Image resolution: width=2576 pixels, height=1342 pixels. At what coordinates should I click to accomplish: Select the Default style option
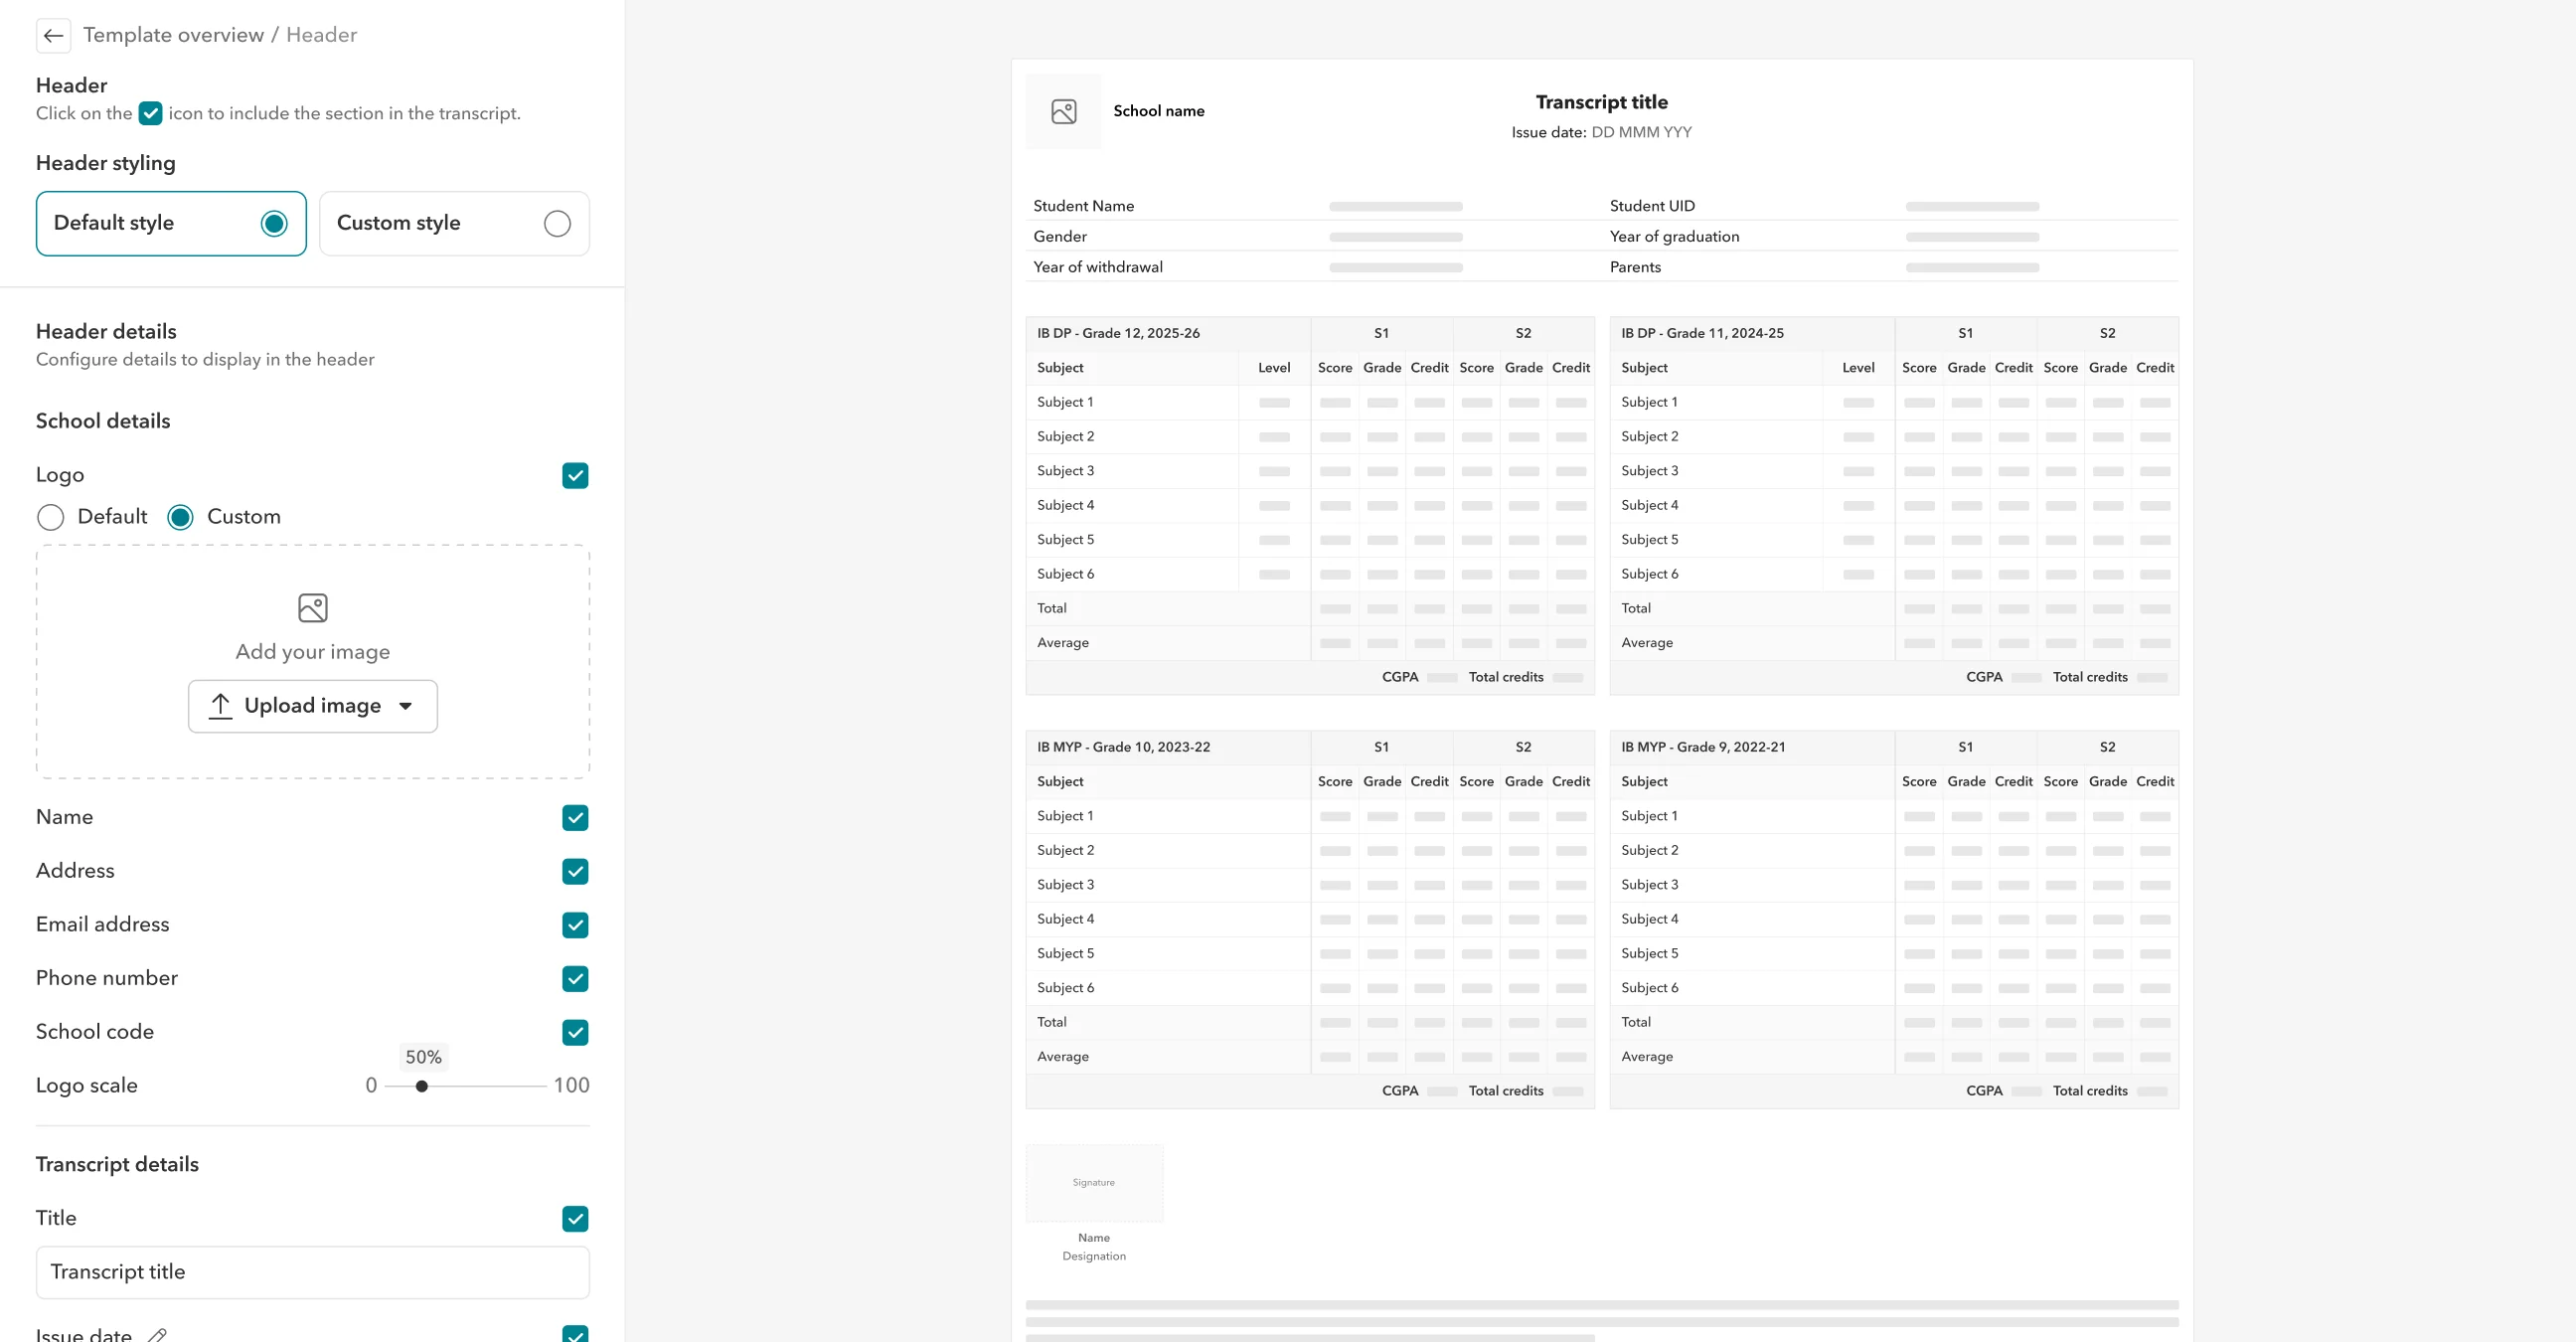point(171,223)
